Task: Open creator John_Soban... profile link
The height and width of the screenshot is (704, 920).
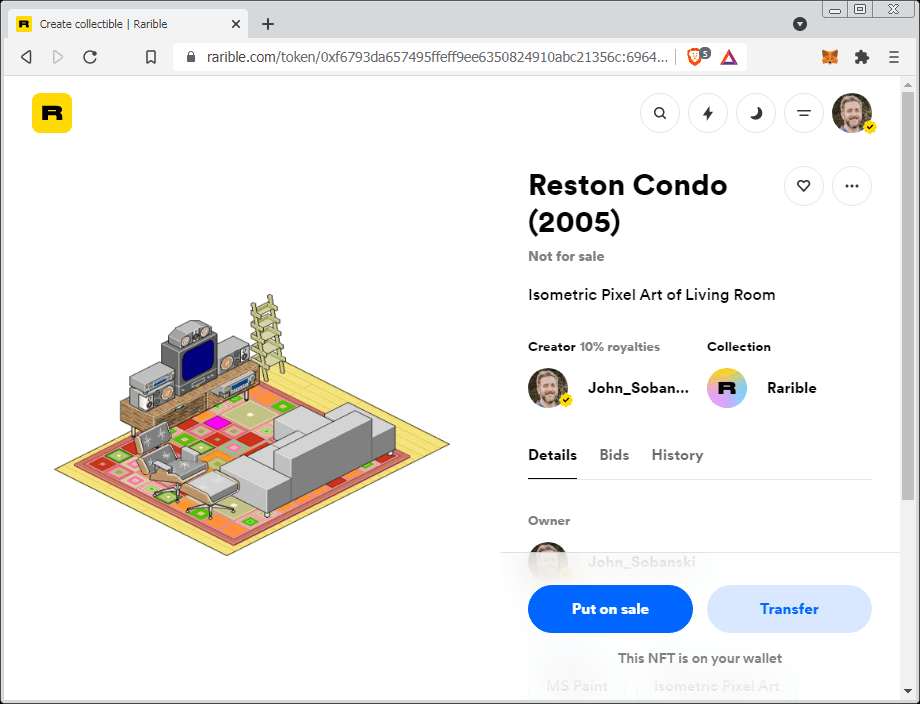Action: pos(638,388)
